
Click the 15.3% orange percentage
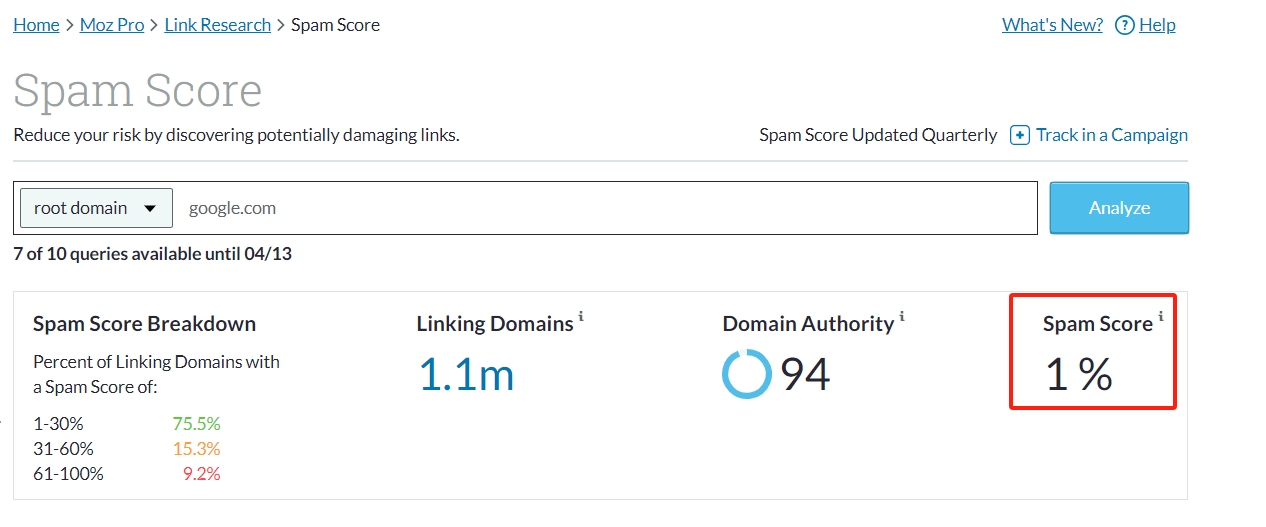tap(196, 449)
